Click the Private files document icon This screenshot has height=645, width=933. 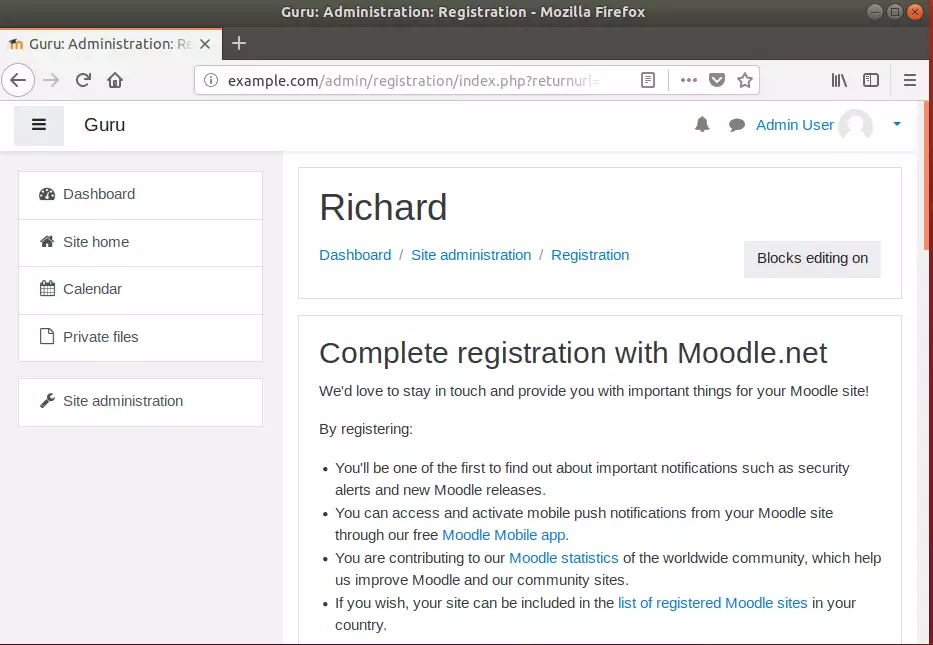pyautogui.click(x=47, y=336)
